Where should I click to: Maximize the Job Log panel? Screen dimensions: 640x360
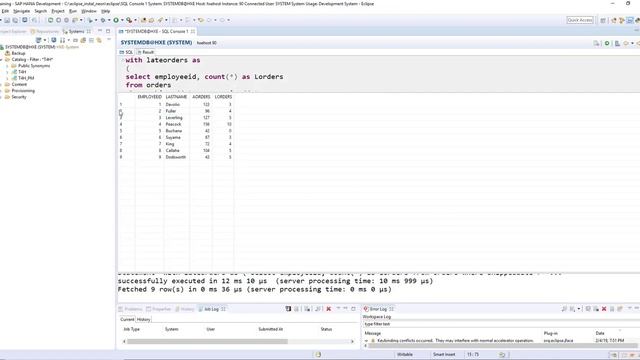[353, 309]
